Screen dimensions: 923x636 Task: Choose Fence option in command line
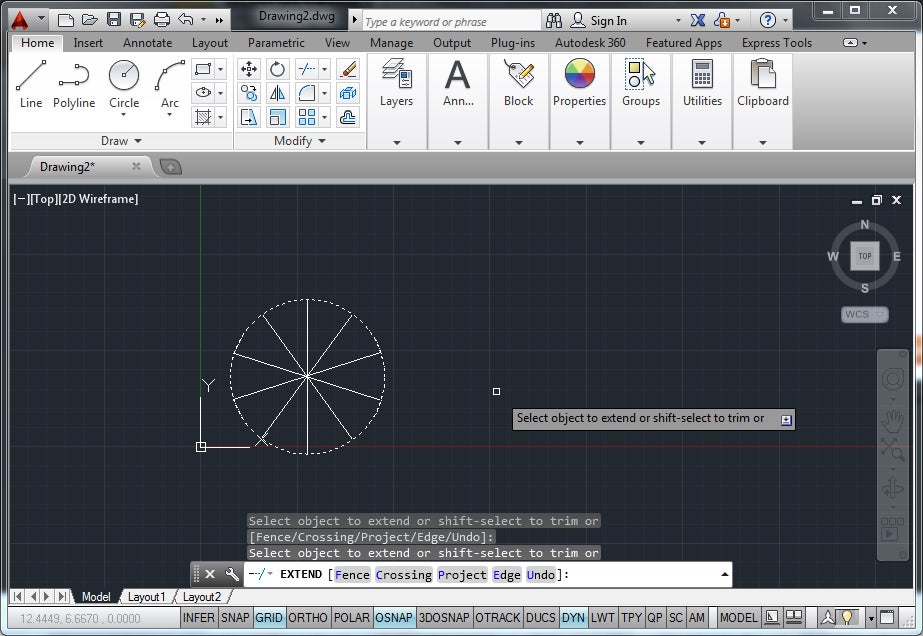pos(352,574)
